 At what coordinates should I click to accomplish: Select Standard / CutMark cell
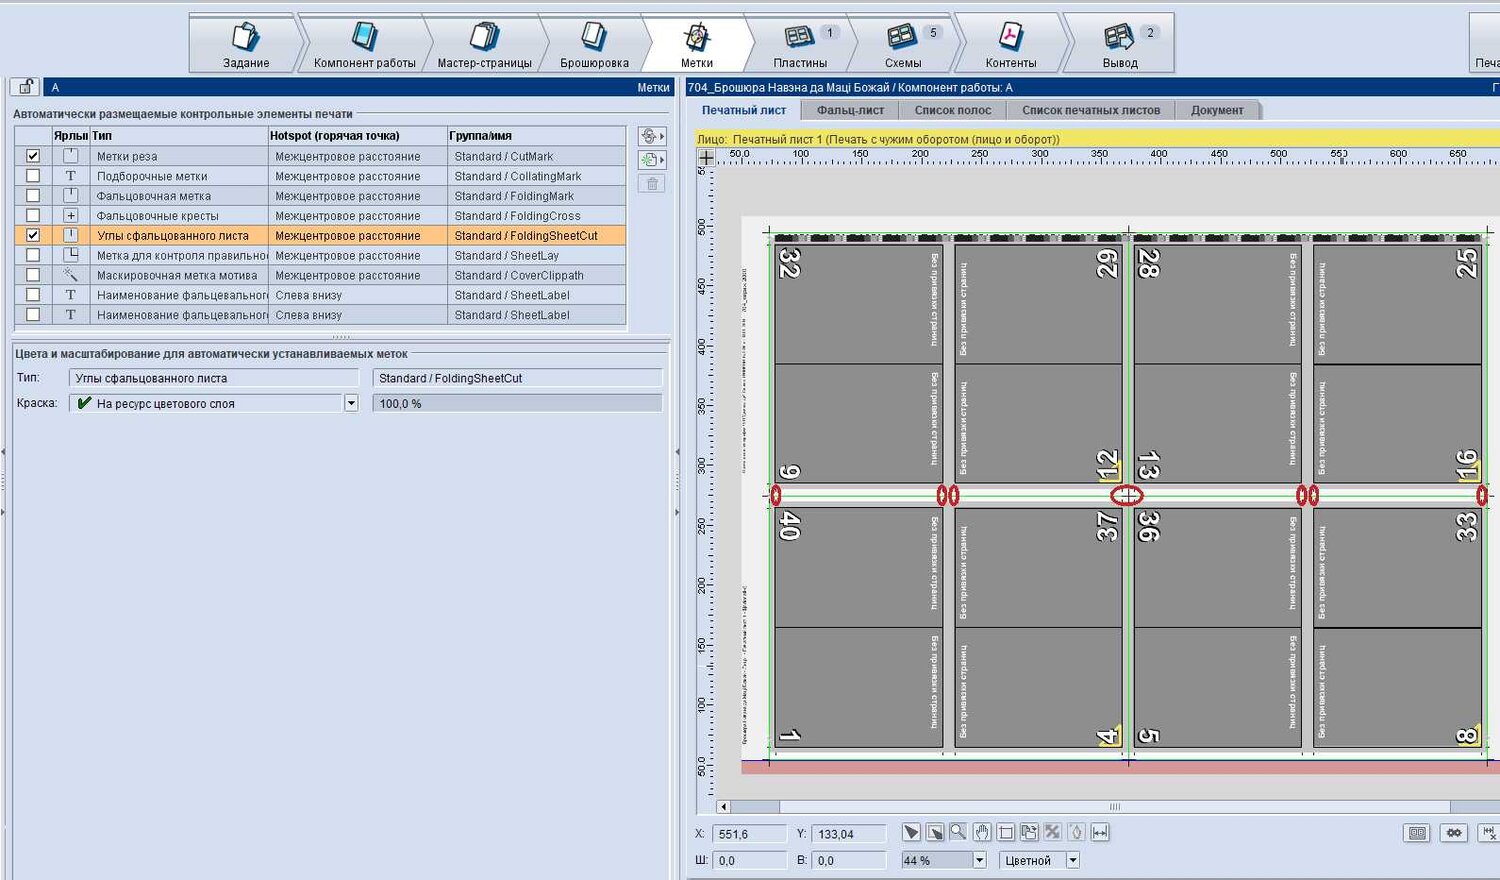pos(536,156)
